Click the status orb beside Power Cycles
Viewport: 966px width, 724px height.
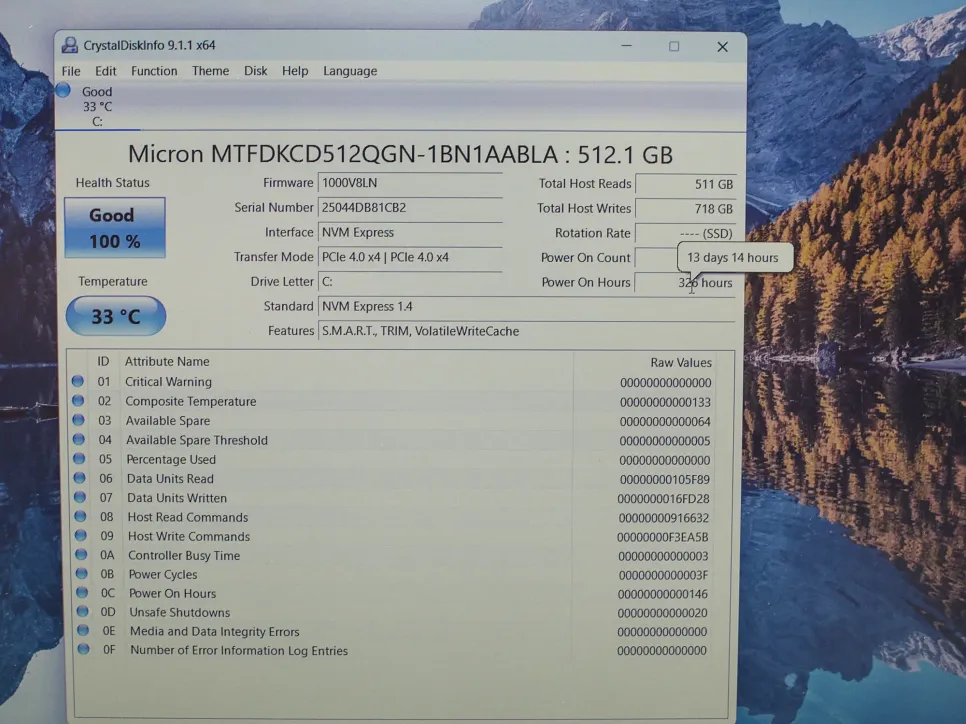[x=79, y=574]
